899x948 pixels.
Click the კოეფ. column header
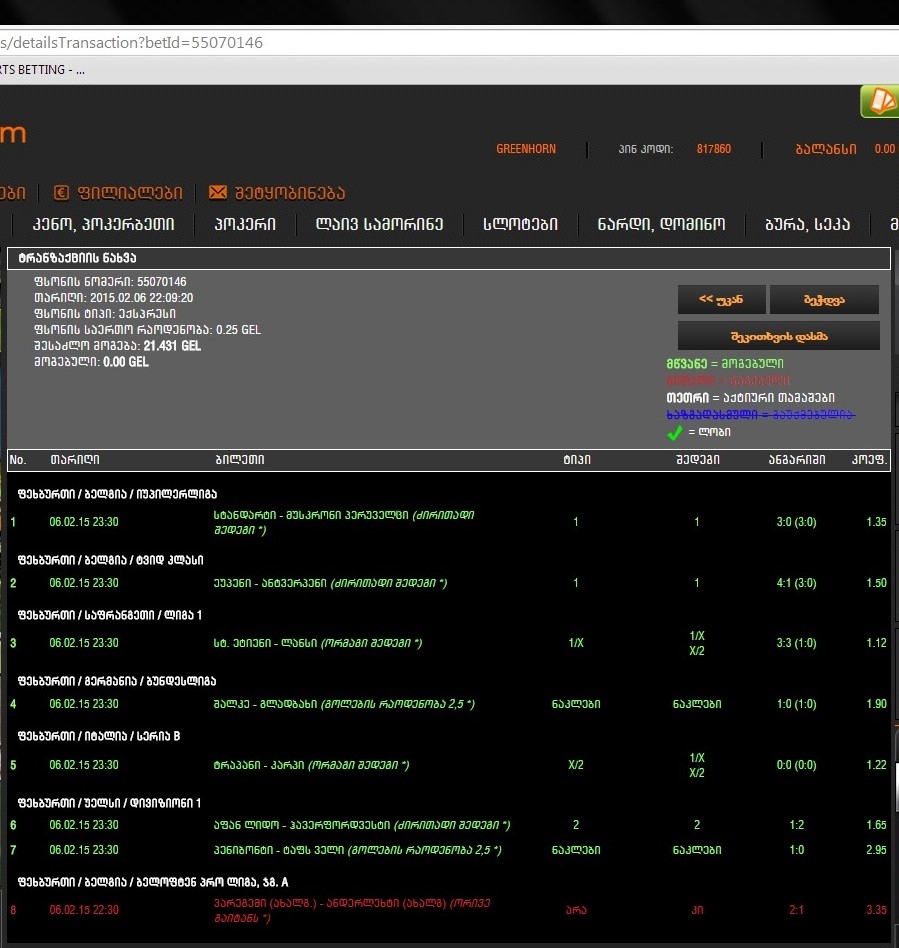coord(875,460)
